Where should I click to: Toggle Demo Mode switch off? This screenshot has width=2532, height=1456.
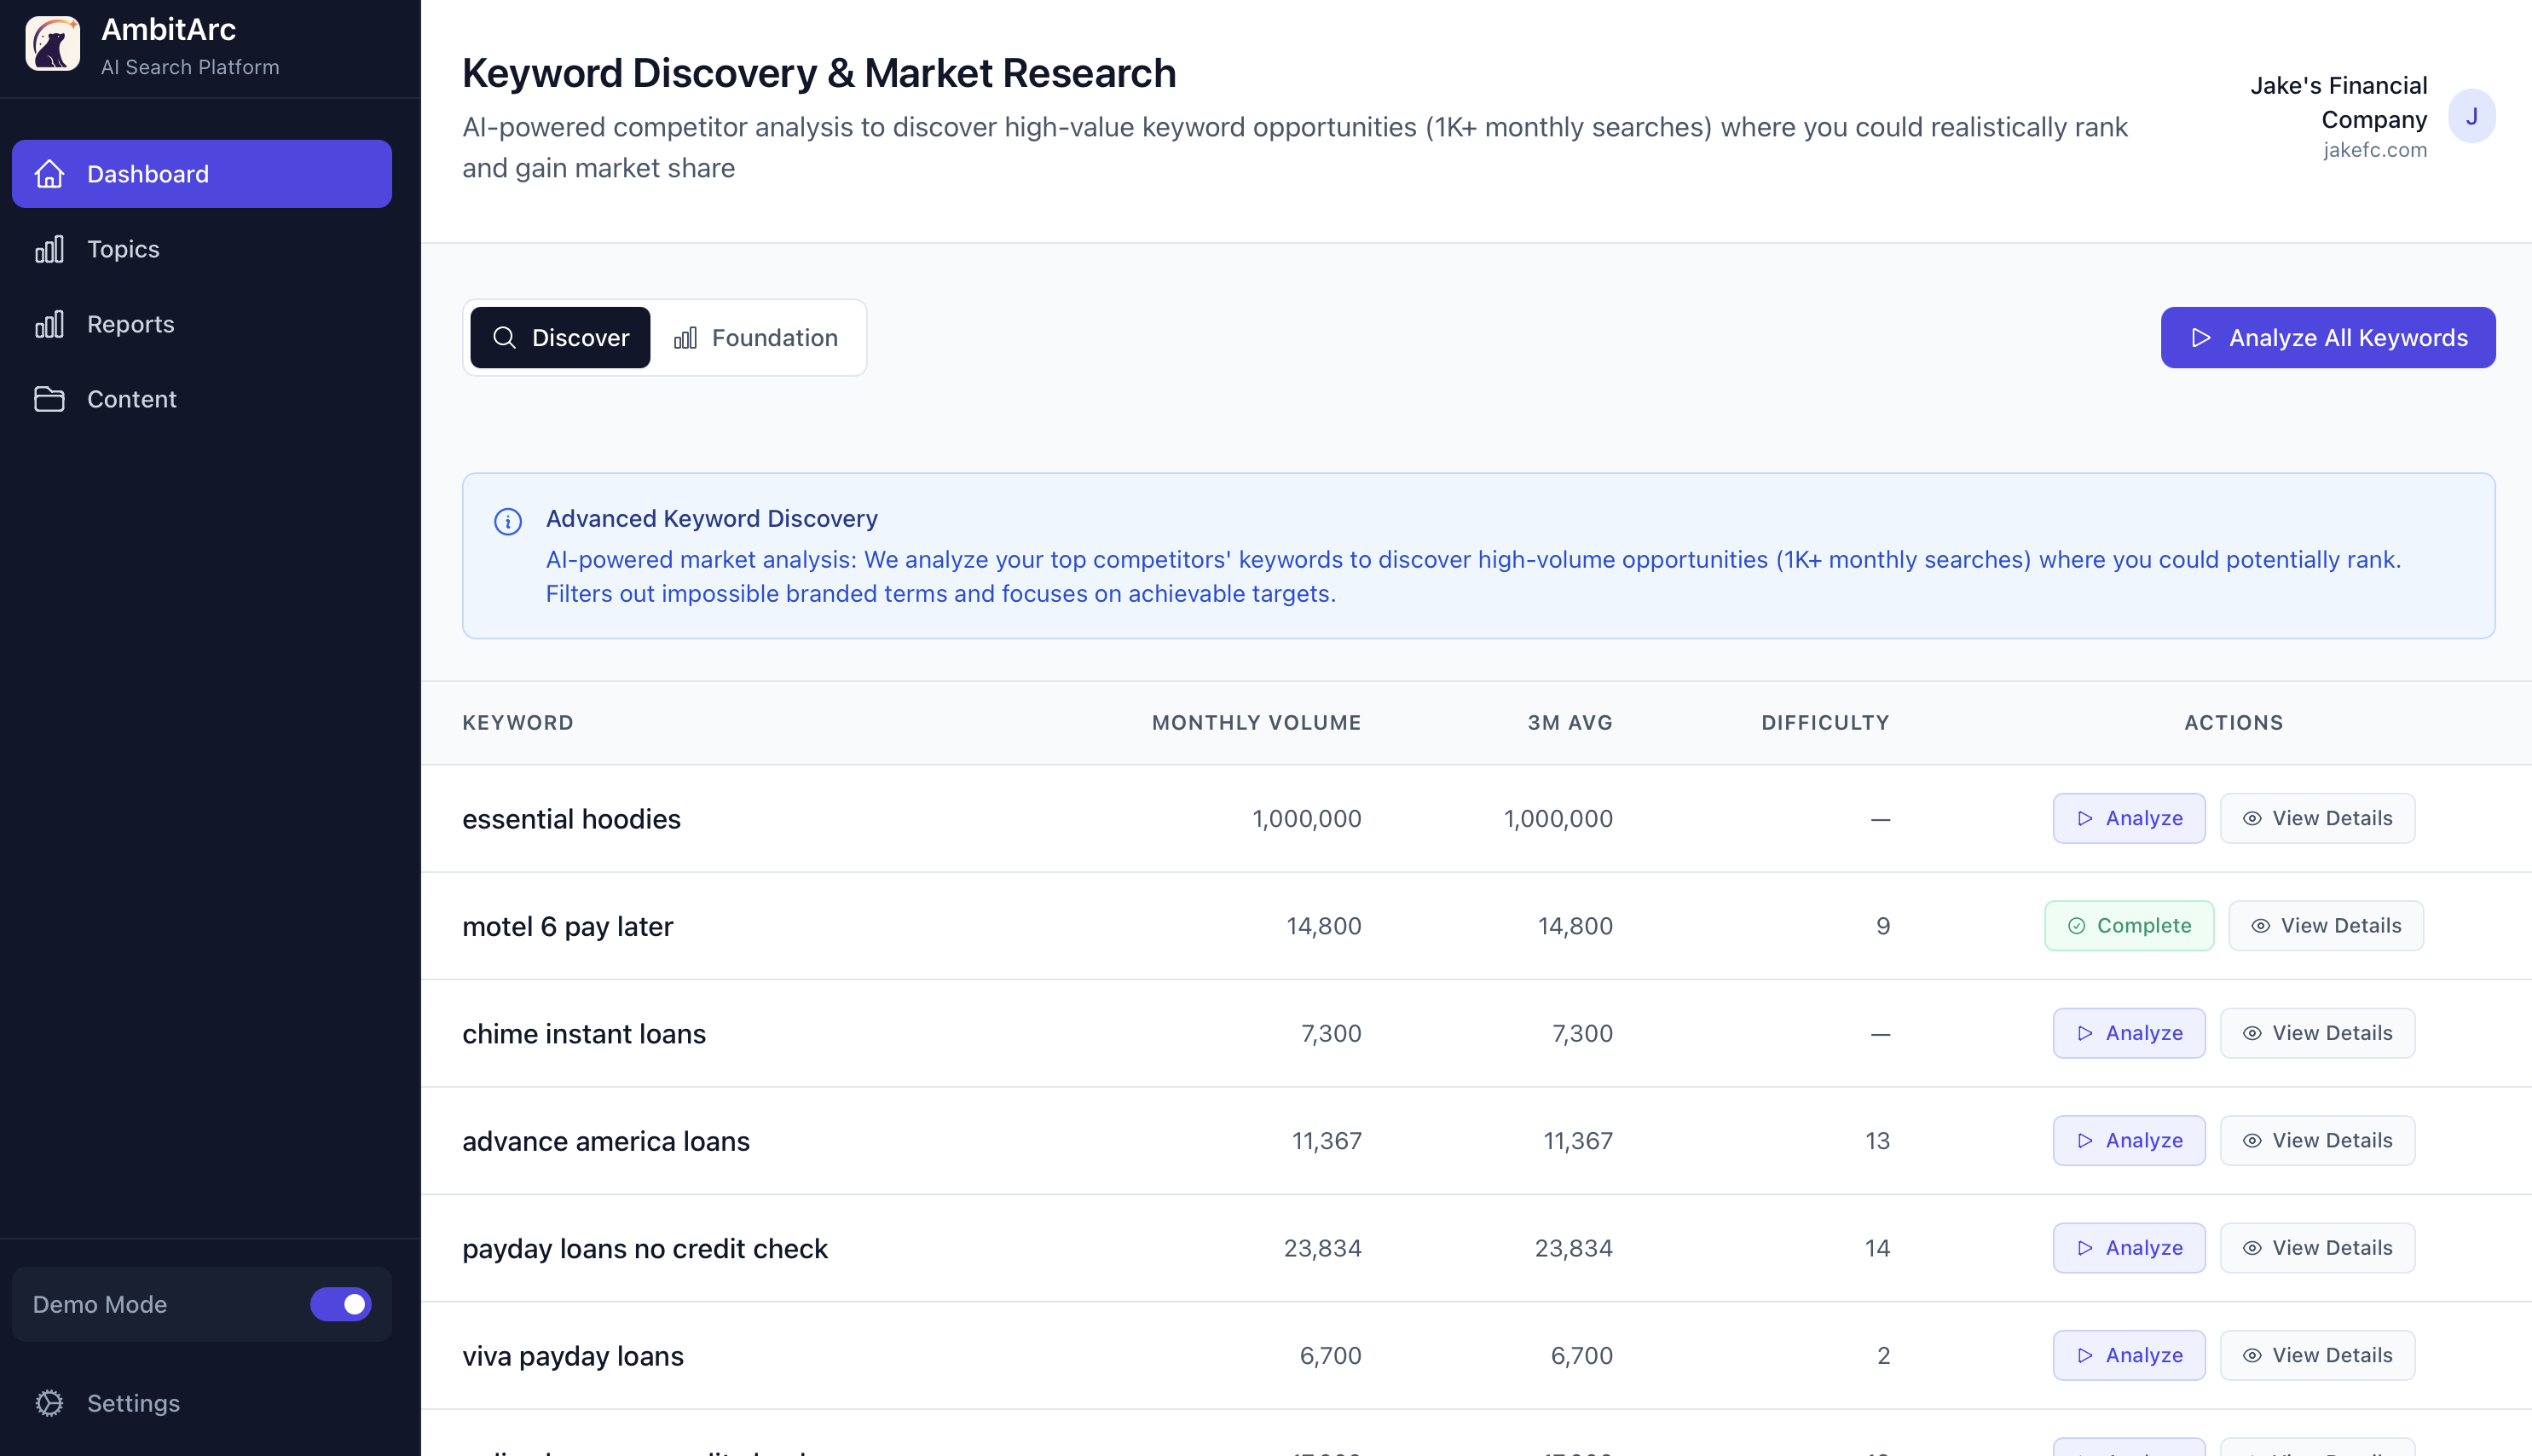click(341, 1304)
